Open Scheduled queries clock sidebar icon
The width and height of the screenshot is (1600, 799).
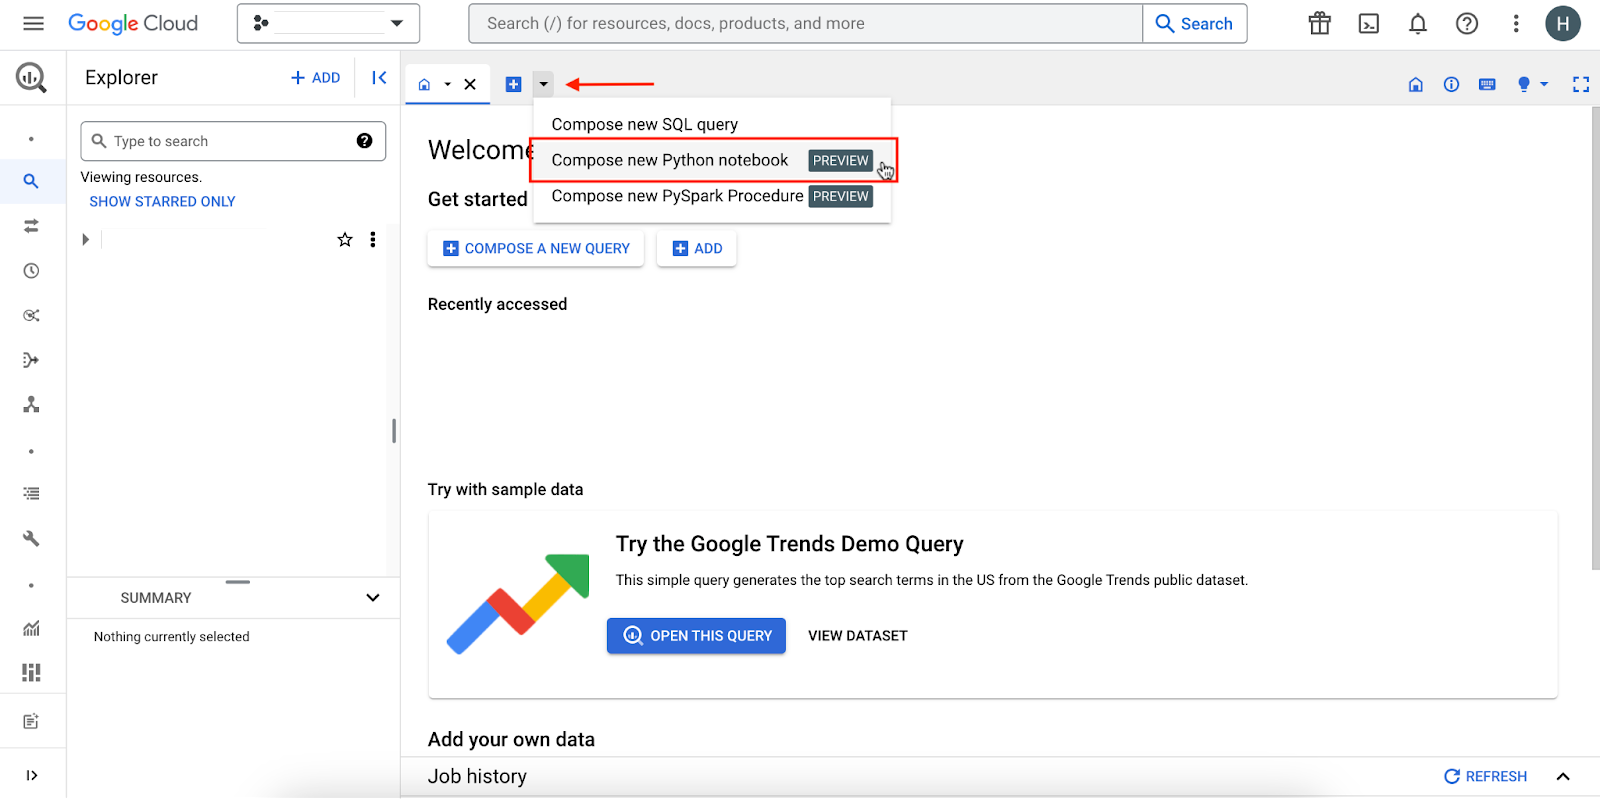31,270
